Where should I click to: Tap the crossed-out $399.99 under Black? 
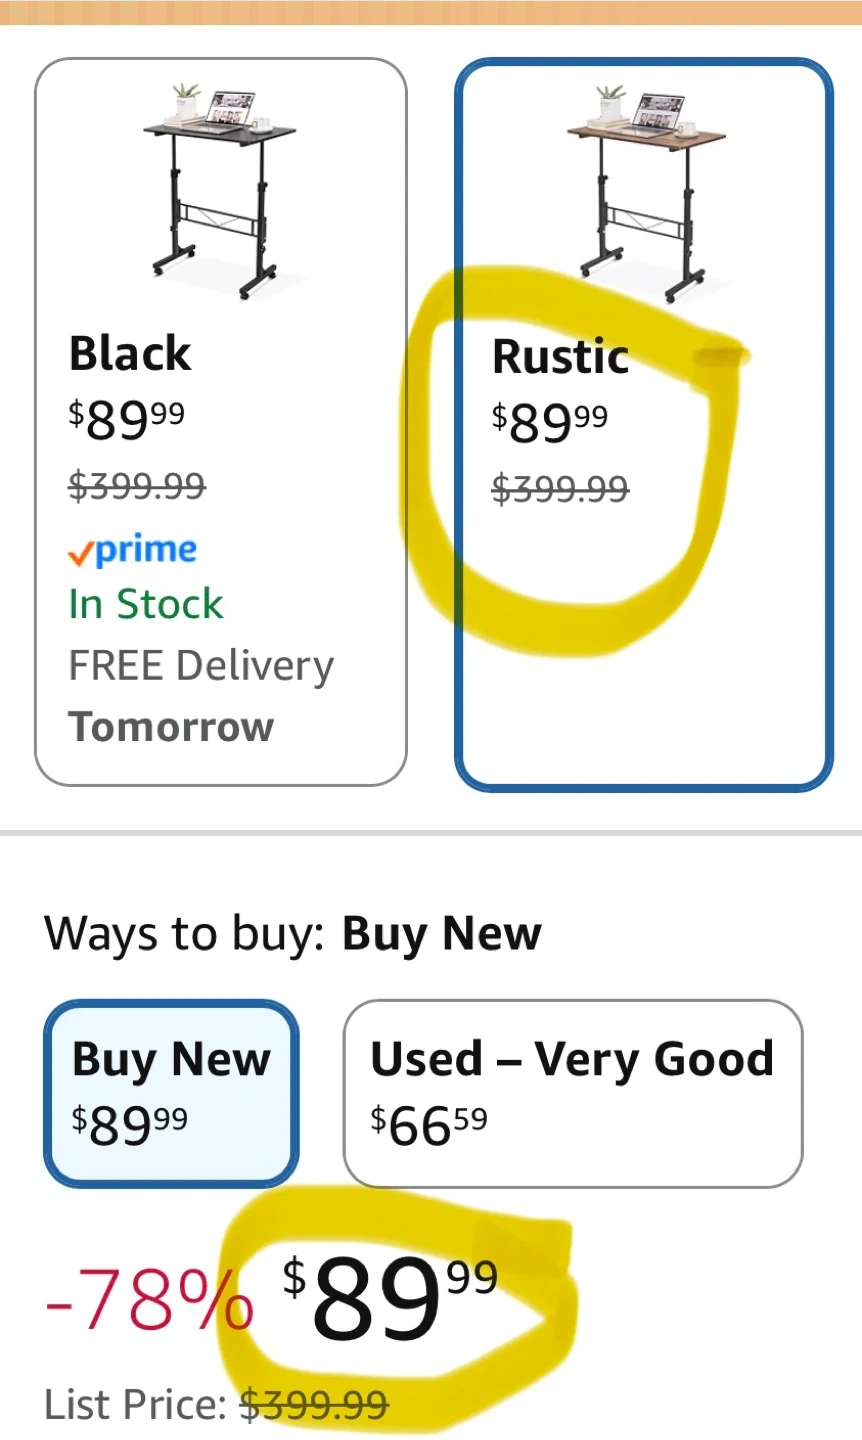pos(137,487)
